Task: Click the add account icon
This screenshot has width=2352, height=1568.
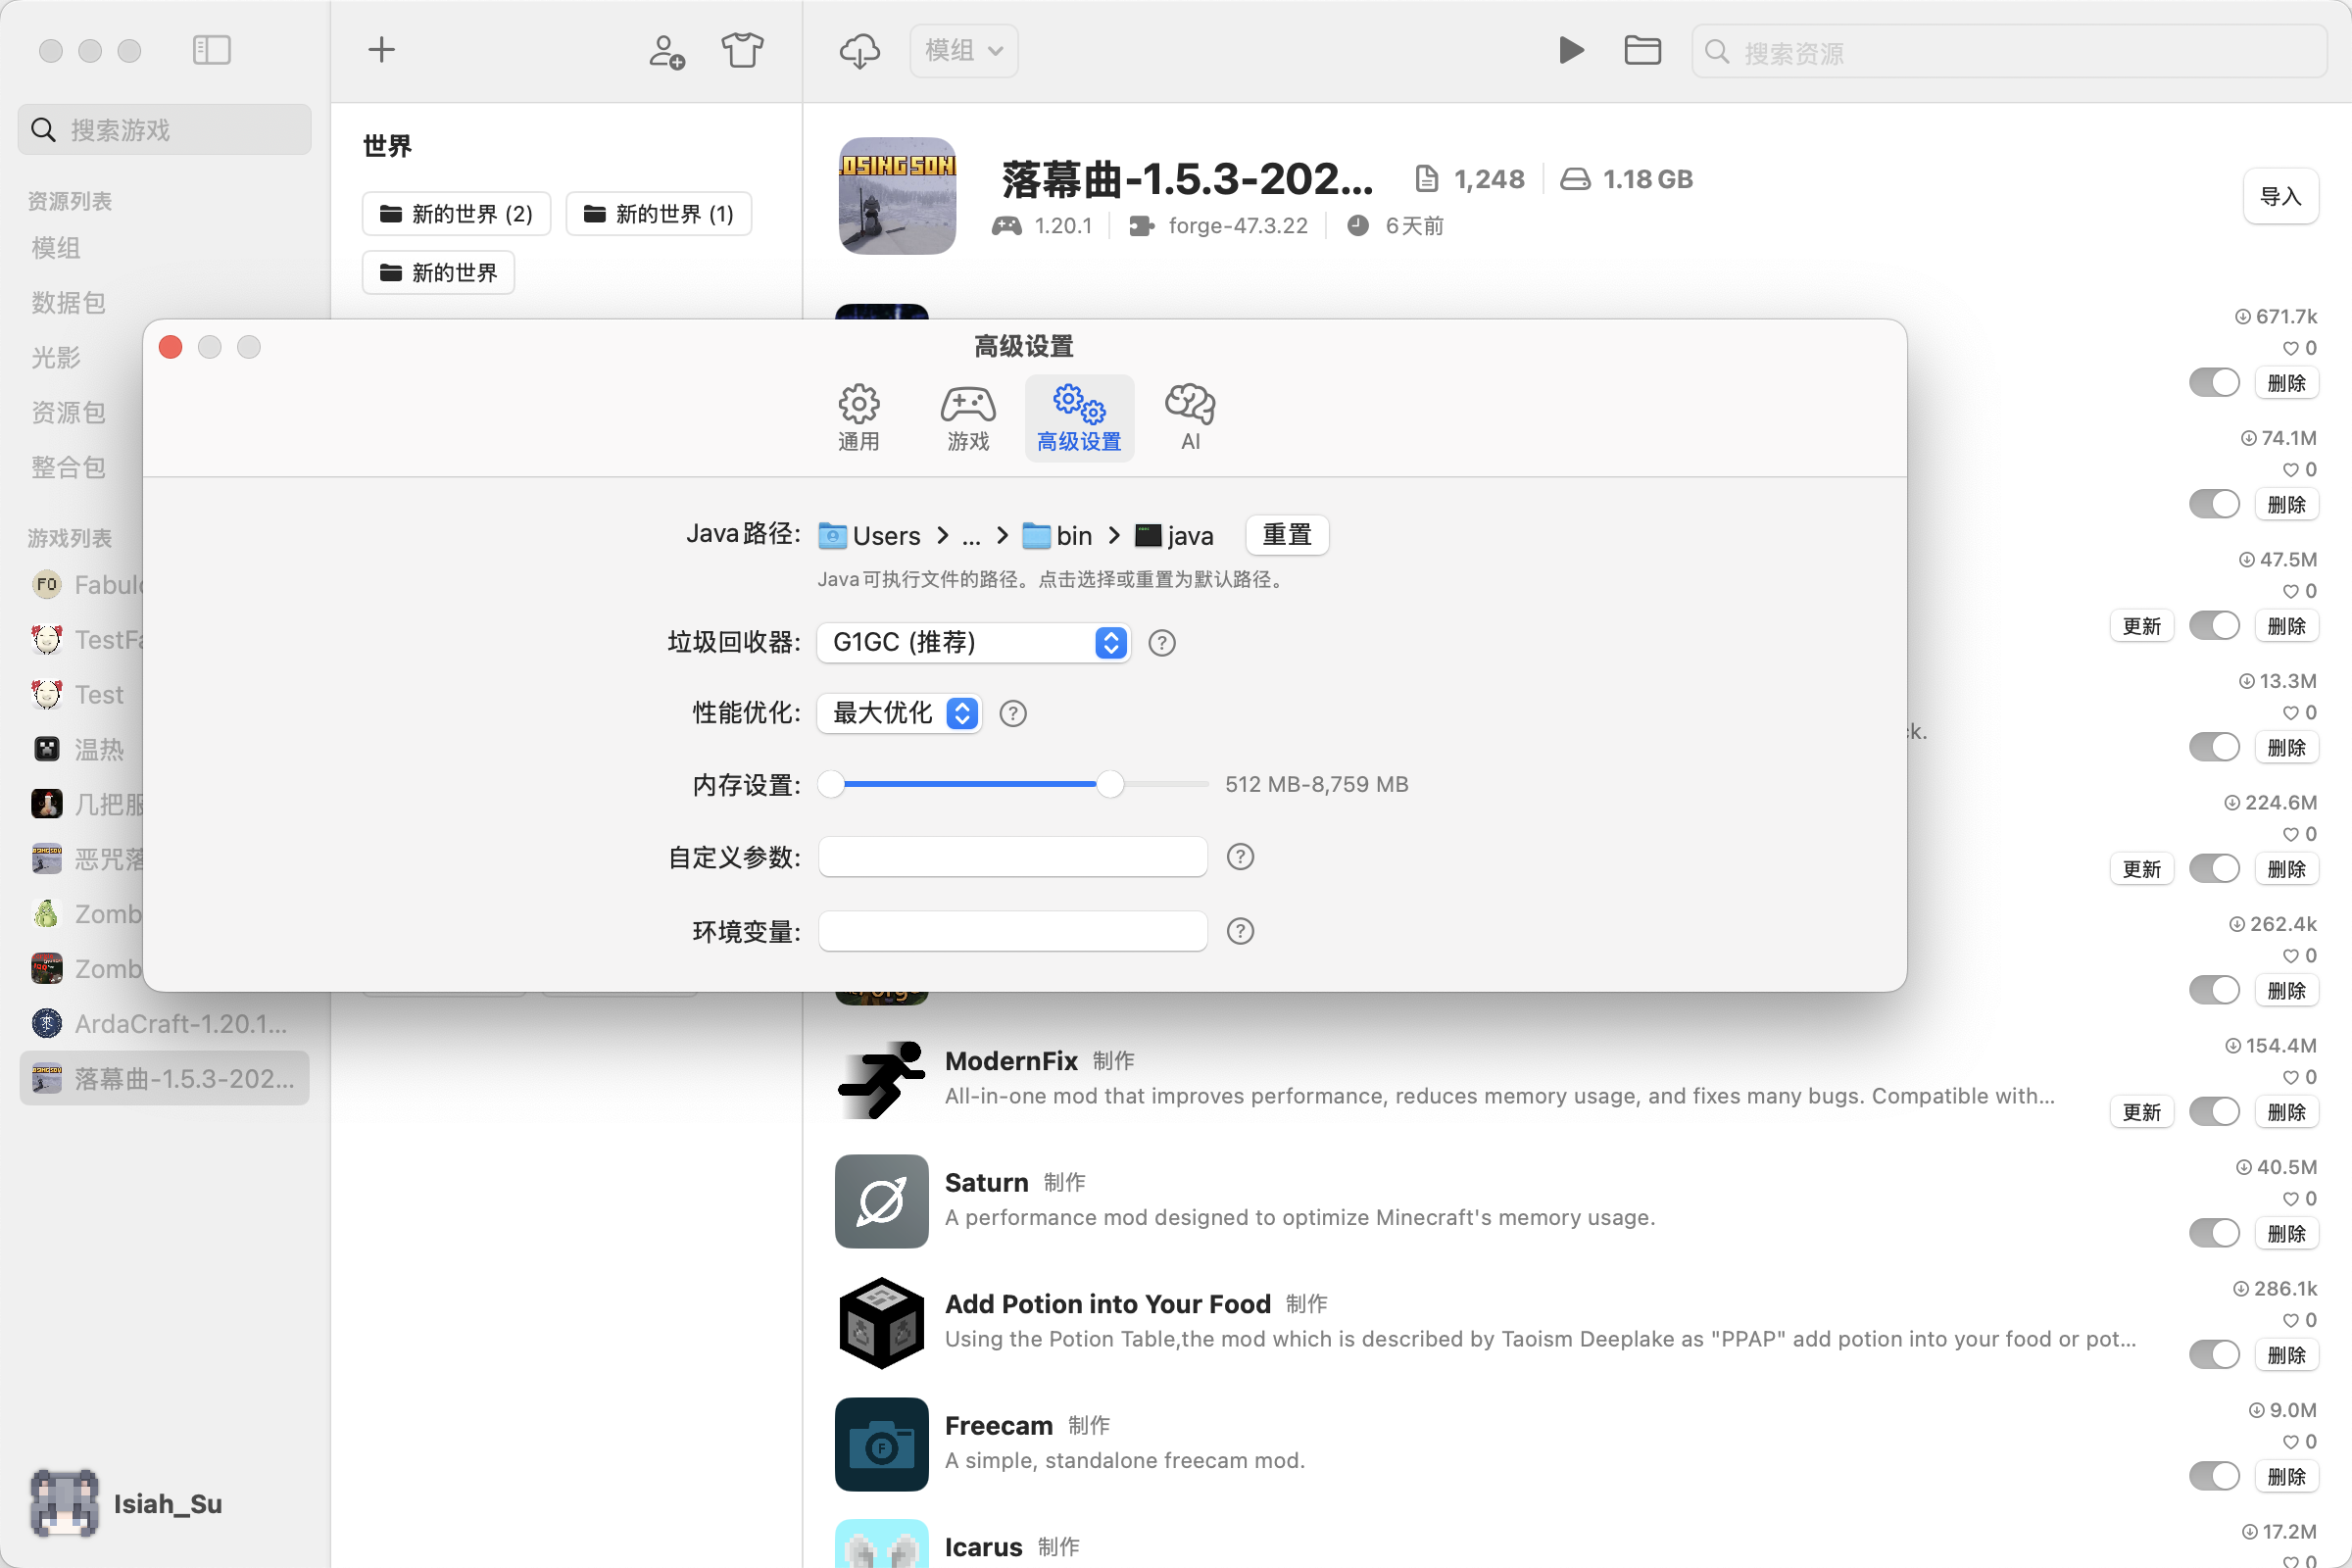Action: (665, 52)
